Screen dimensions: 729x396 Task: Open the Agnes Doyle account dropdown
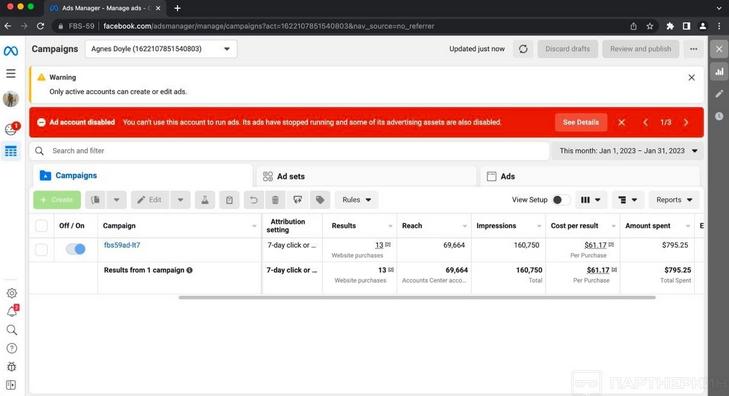click(x=161, y=49)
